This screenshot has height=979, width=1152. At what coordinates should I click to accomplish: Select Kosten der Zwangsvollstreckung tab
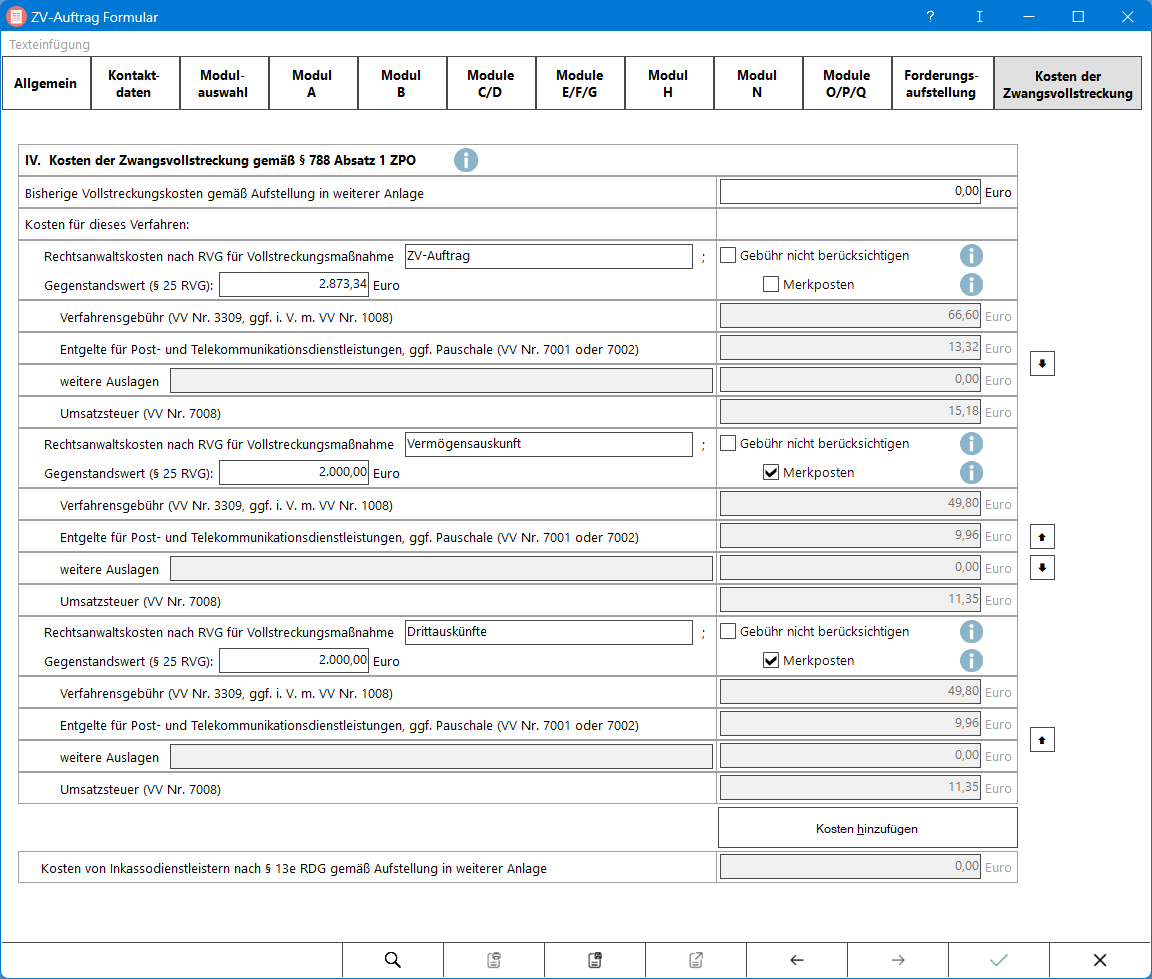pos(1068,84)
